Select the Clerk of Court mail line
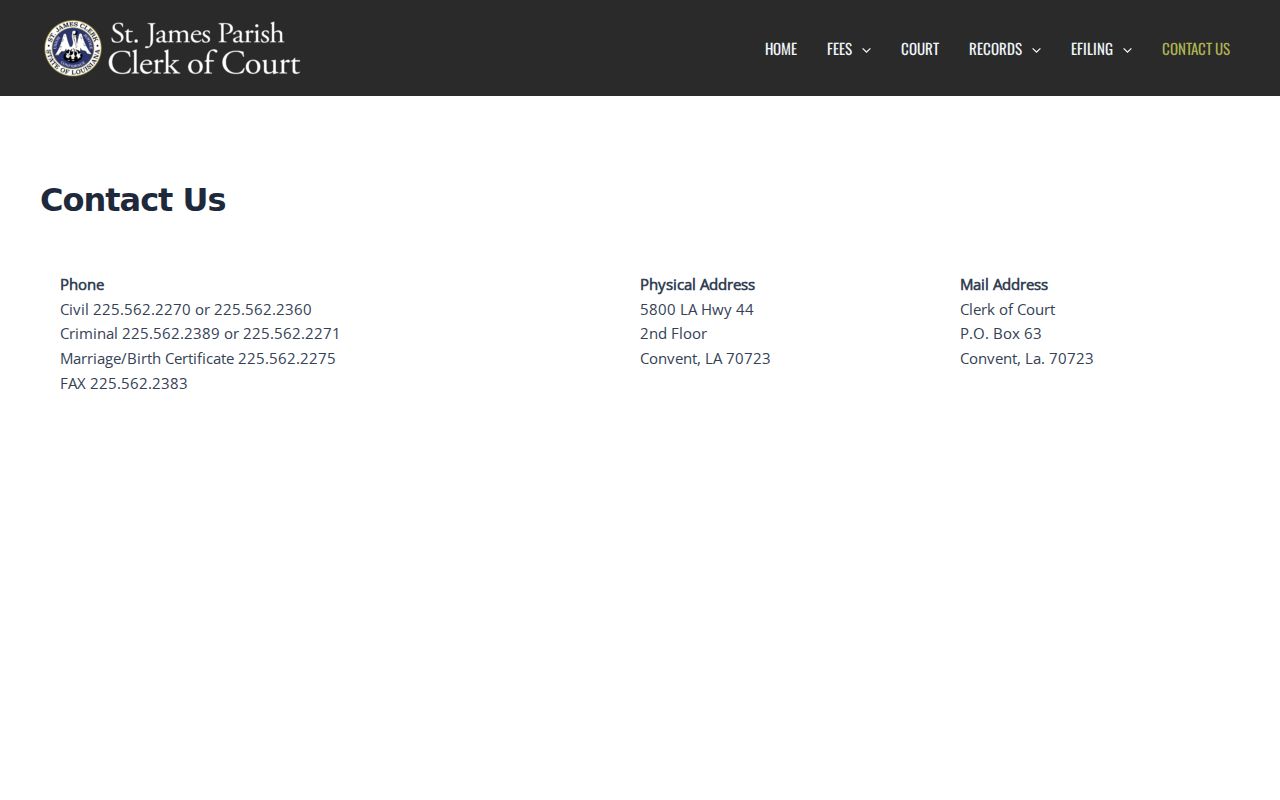The height and width of the screenshot is (800, 1280). (1007, 310)
